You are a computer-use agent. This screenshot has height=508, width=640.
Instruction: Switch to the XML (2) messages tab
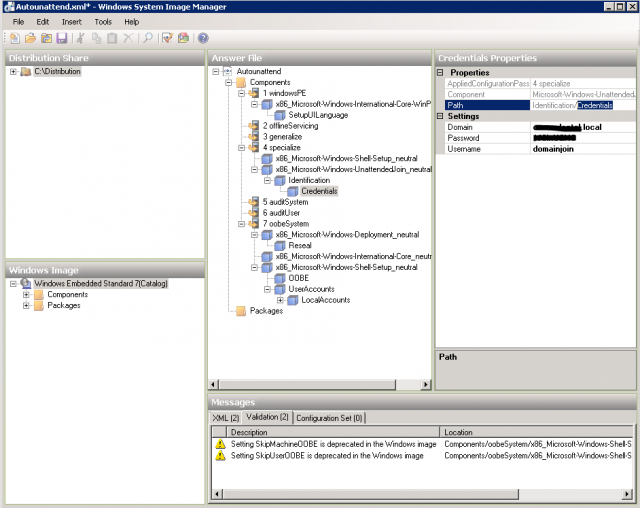(225, 417)
